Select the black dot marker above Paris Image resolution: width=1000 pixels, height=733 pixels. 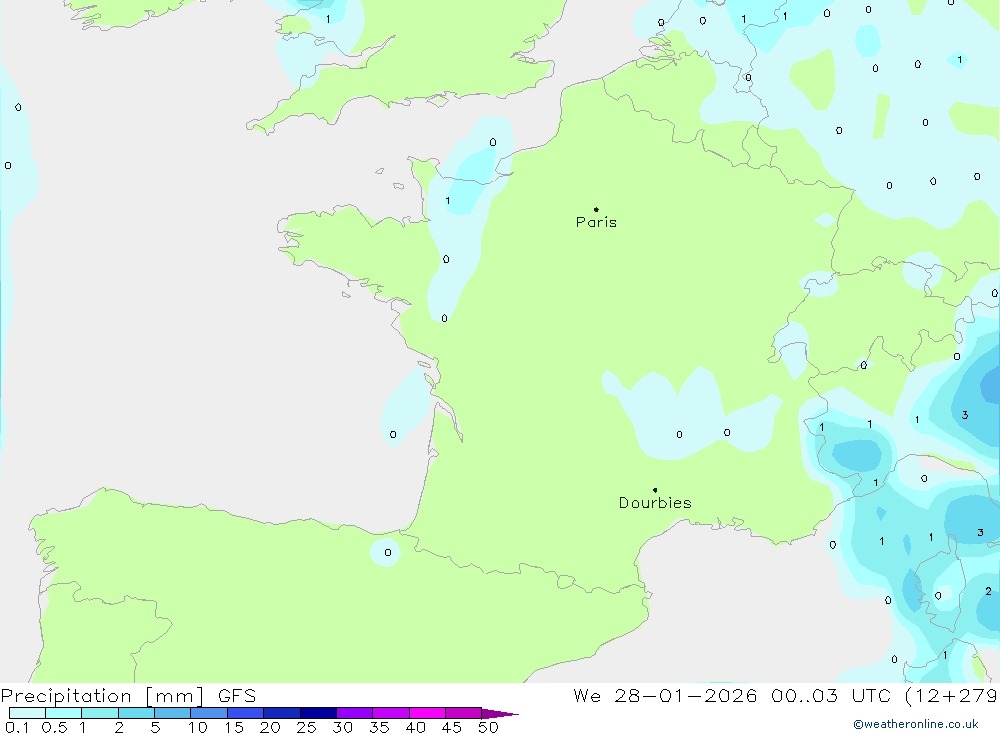click(x=596, y=209)
